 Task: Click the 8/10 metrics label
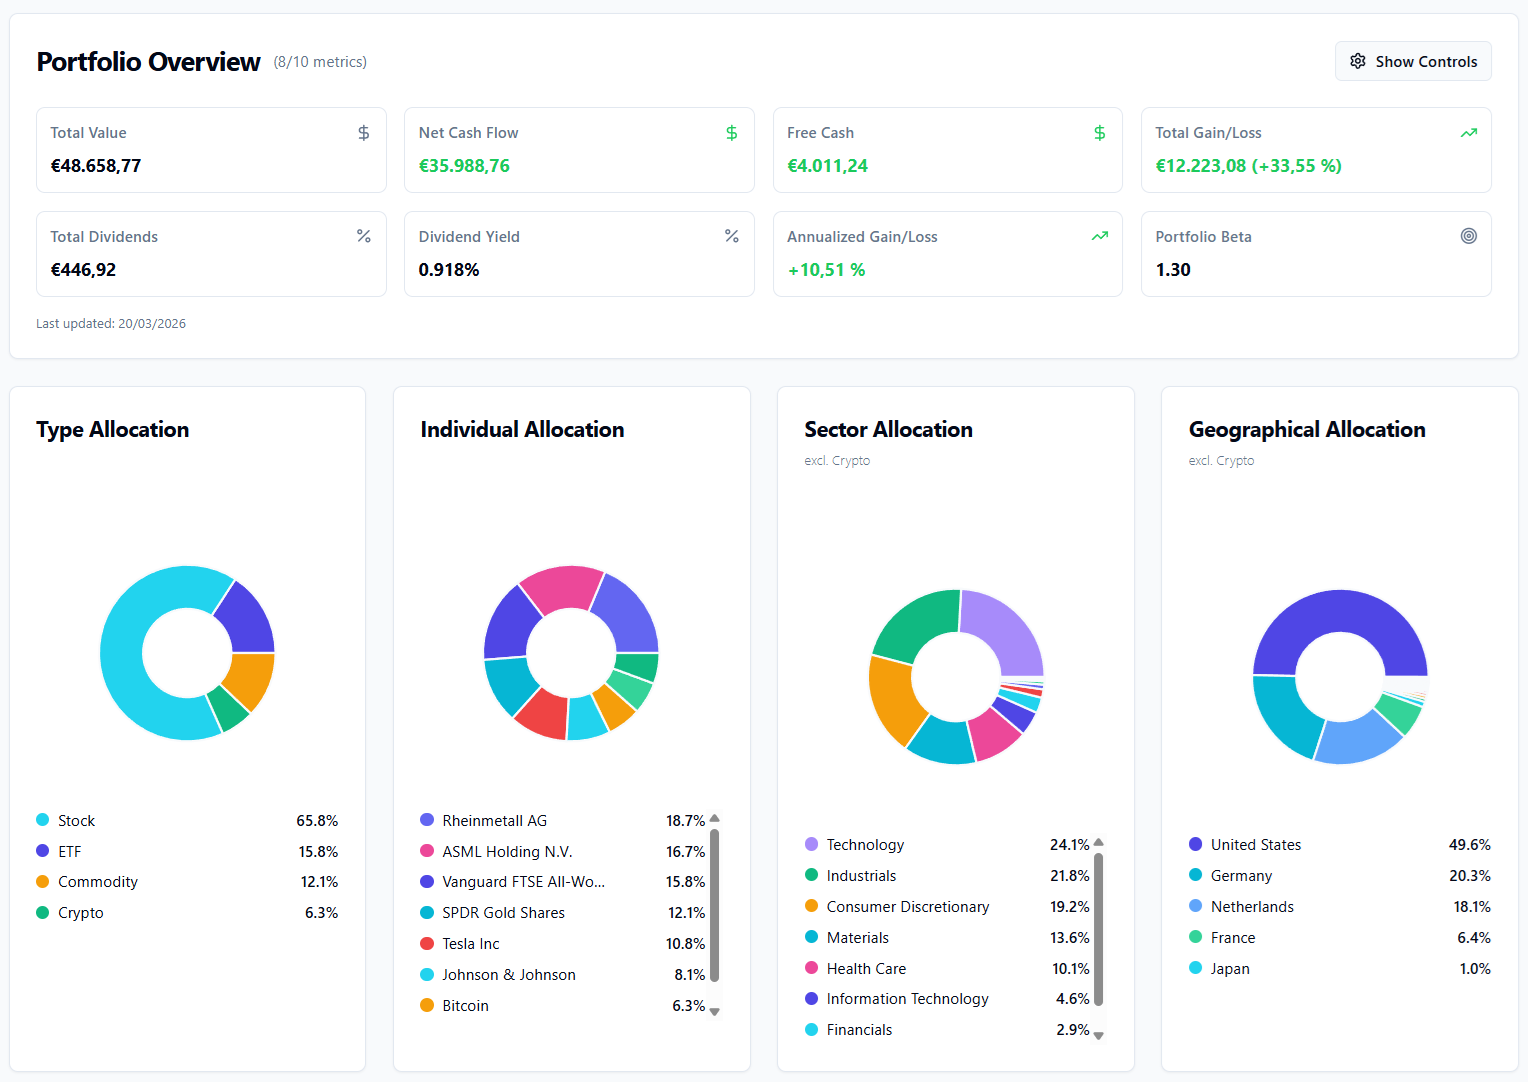tap(320, 62)
